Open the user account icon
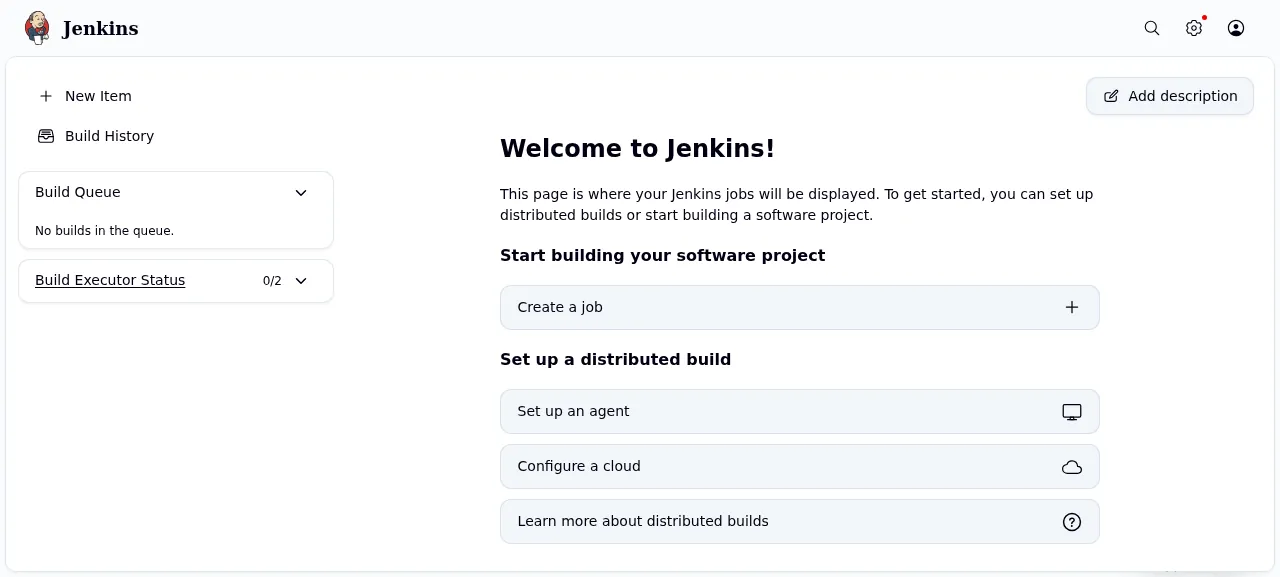Screen dimensions: 1280x577 click(x=1236, y=28)
